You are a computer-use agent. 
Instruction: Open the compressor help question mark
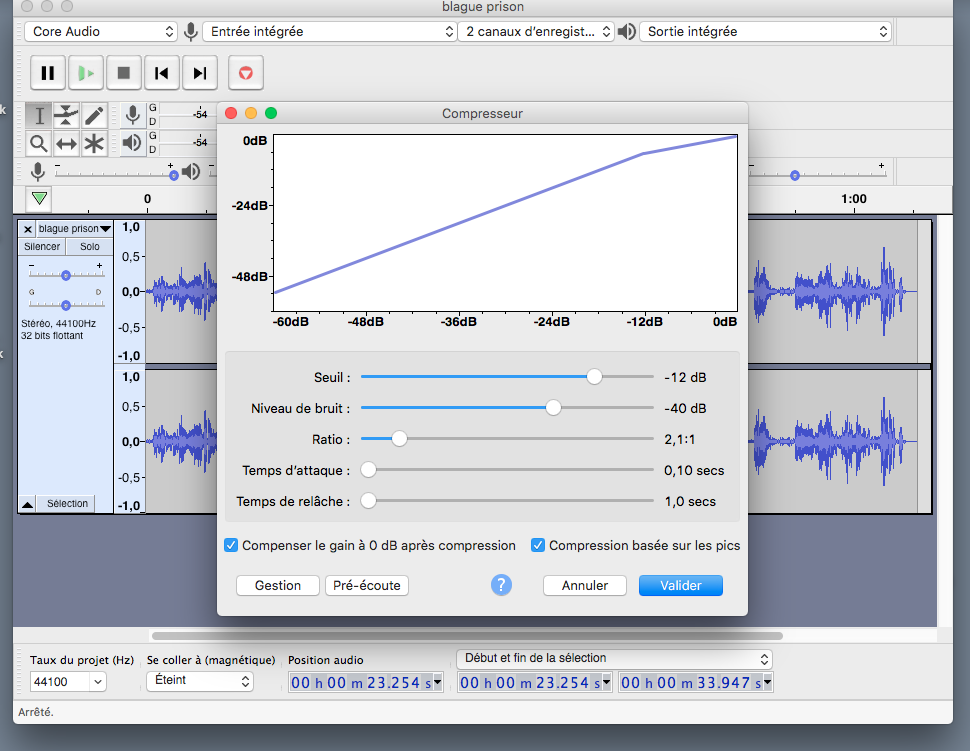click(x=501, y=585)
